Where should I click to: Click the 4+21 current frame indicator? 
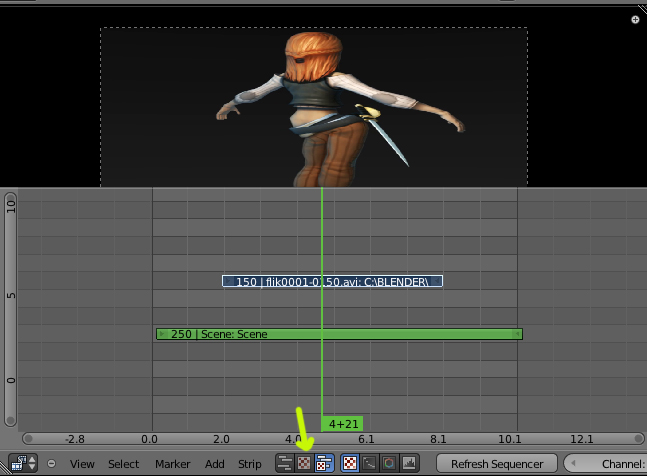click(342, 424)
